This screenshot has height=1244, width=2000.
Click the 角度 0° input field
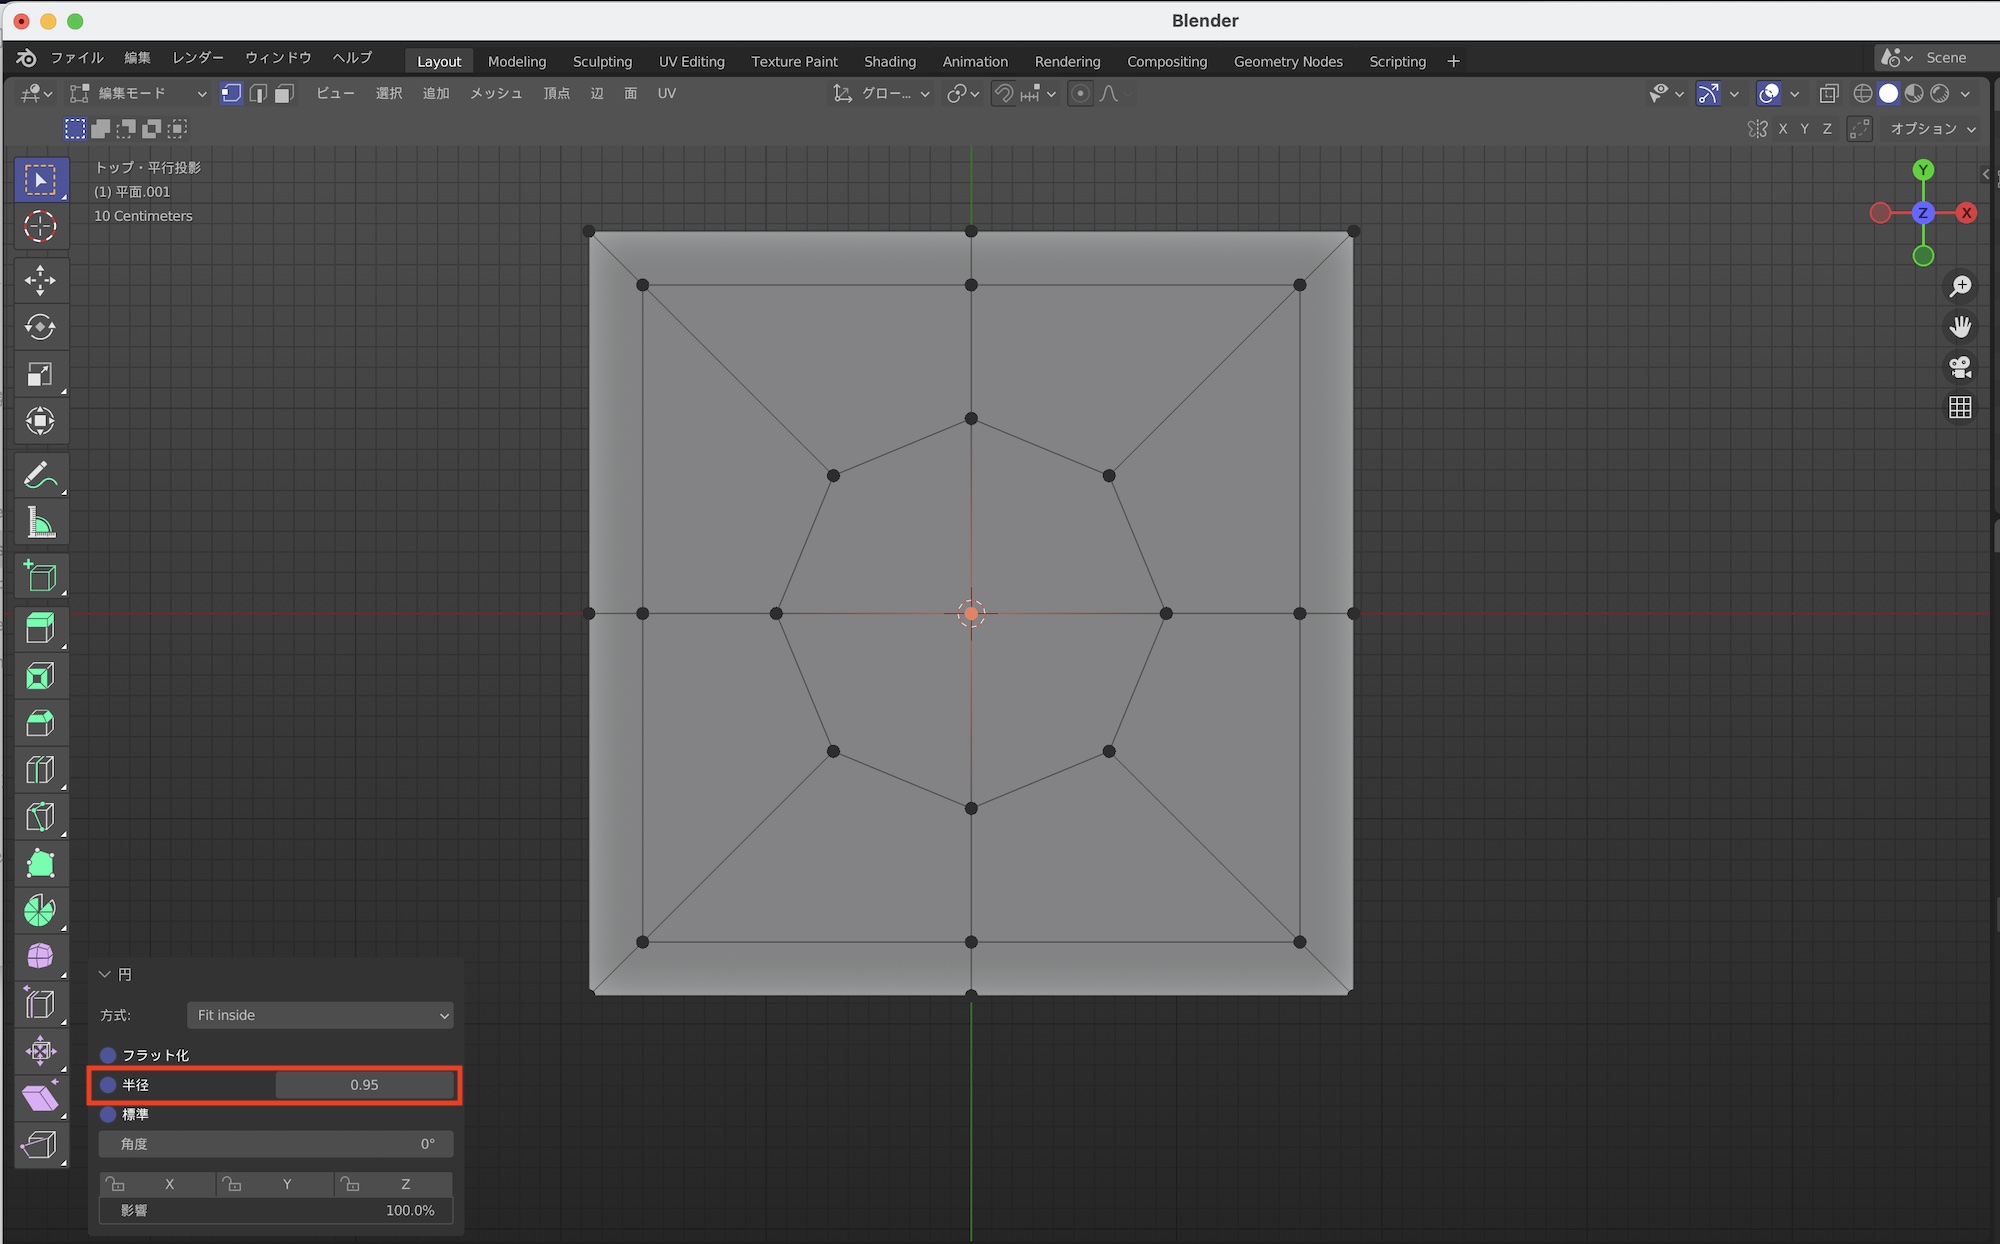(276, 1144)
